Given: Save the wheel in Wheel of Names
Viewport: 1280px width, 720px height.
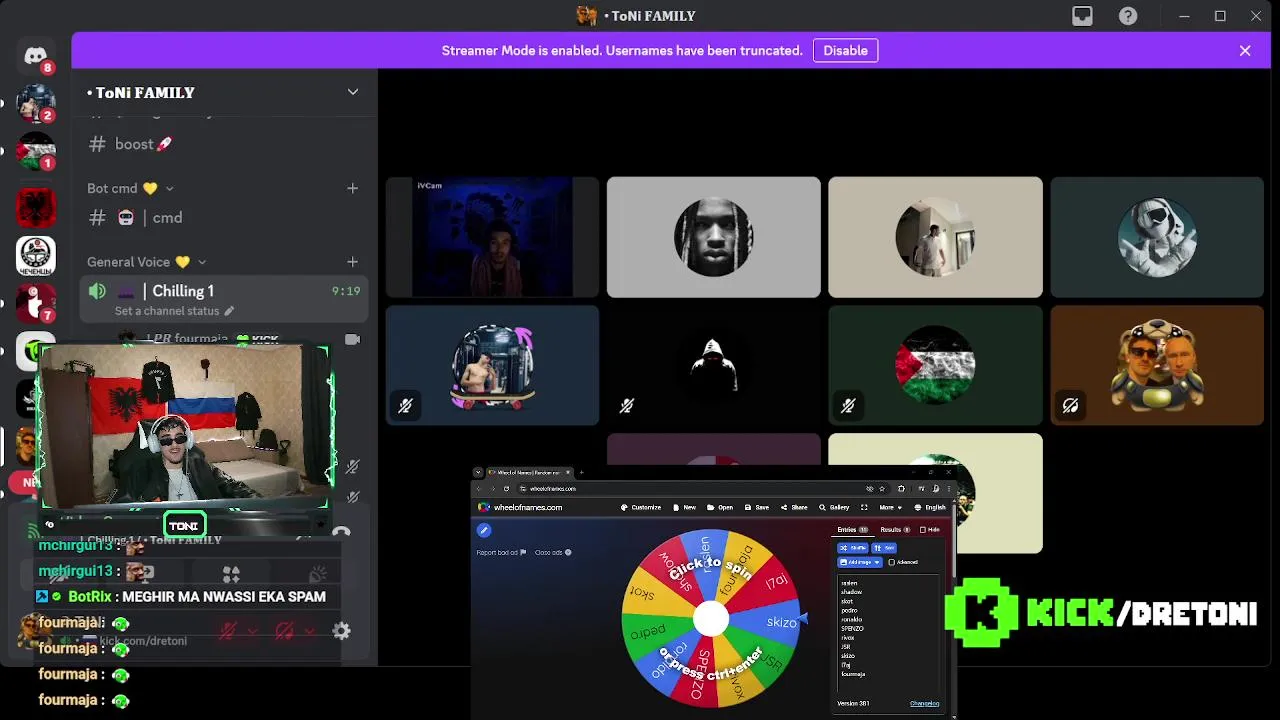Looking at the screenshot, I should [756, 507].
